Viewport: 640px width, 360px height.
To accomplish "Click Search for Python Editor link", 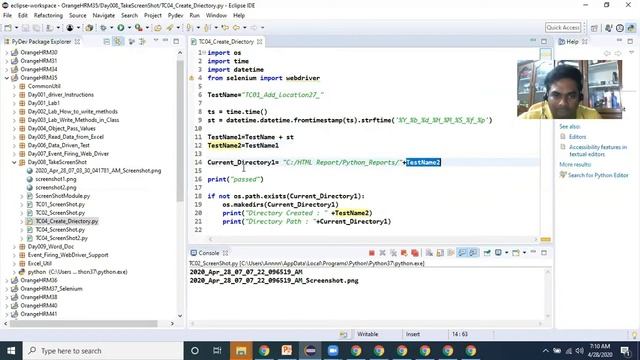I will pos(598,175).
